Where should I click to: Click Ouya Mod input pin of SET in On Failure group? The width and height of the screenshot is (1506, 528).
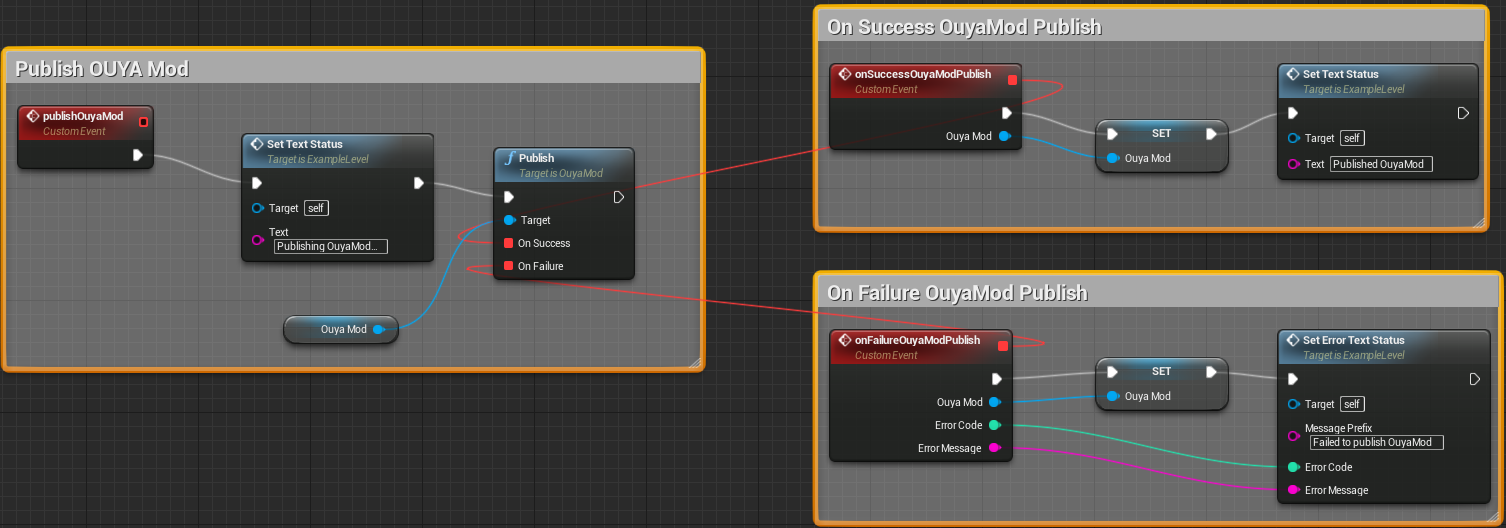1112,396
